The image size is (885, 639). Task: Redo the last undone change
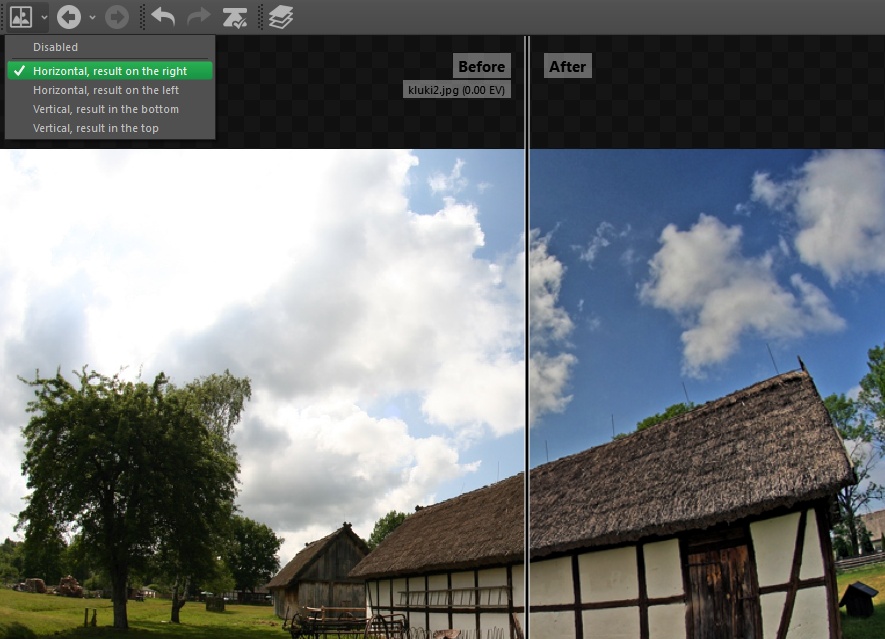(199, 17)
